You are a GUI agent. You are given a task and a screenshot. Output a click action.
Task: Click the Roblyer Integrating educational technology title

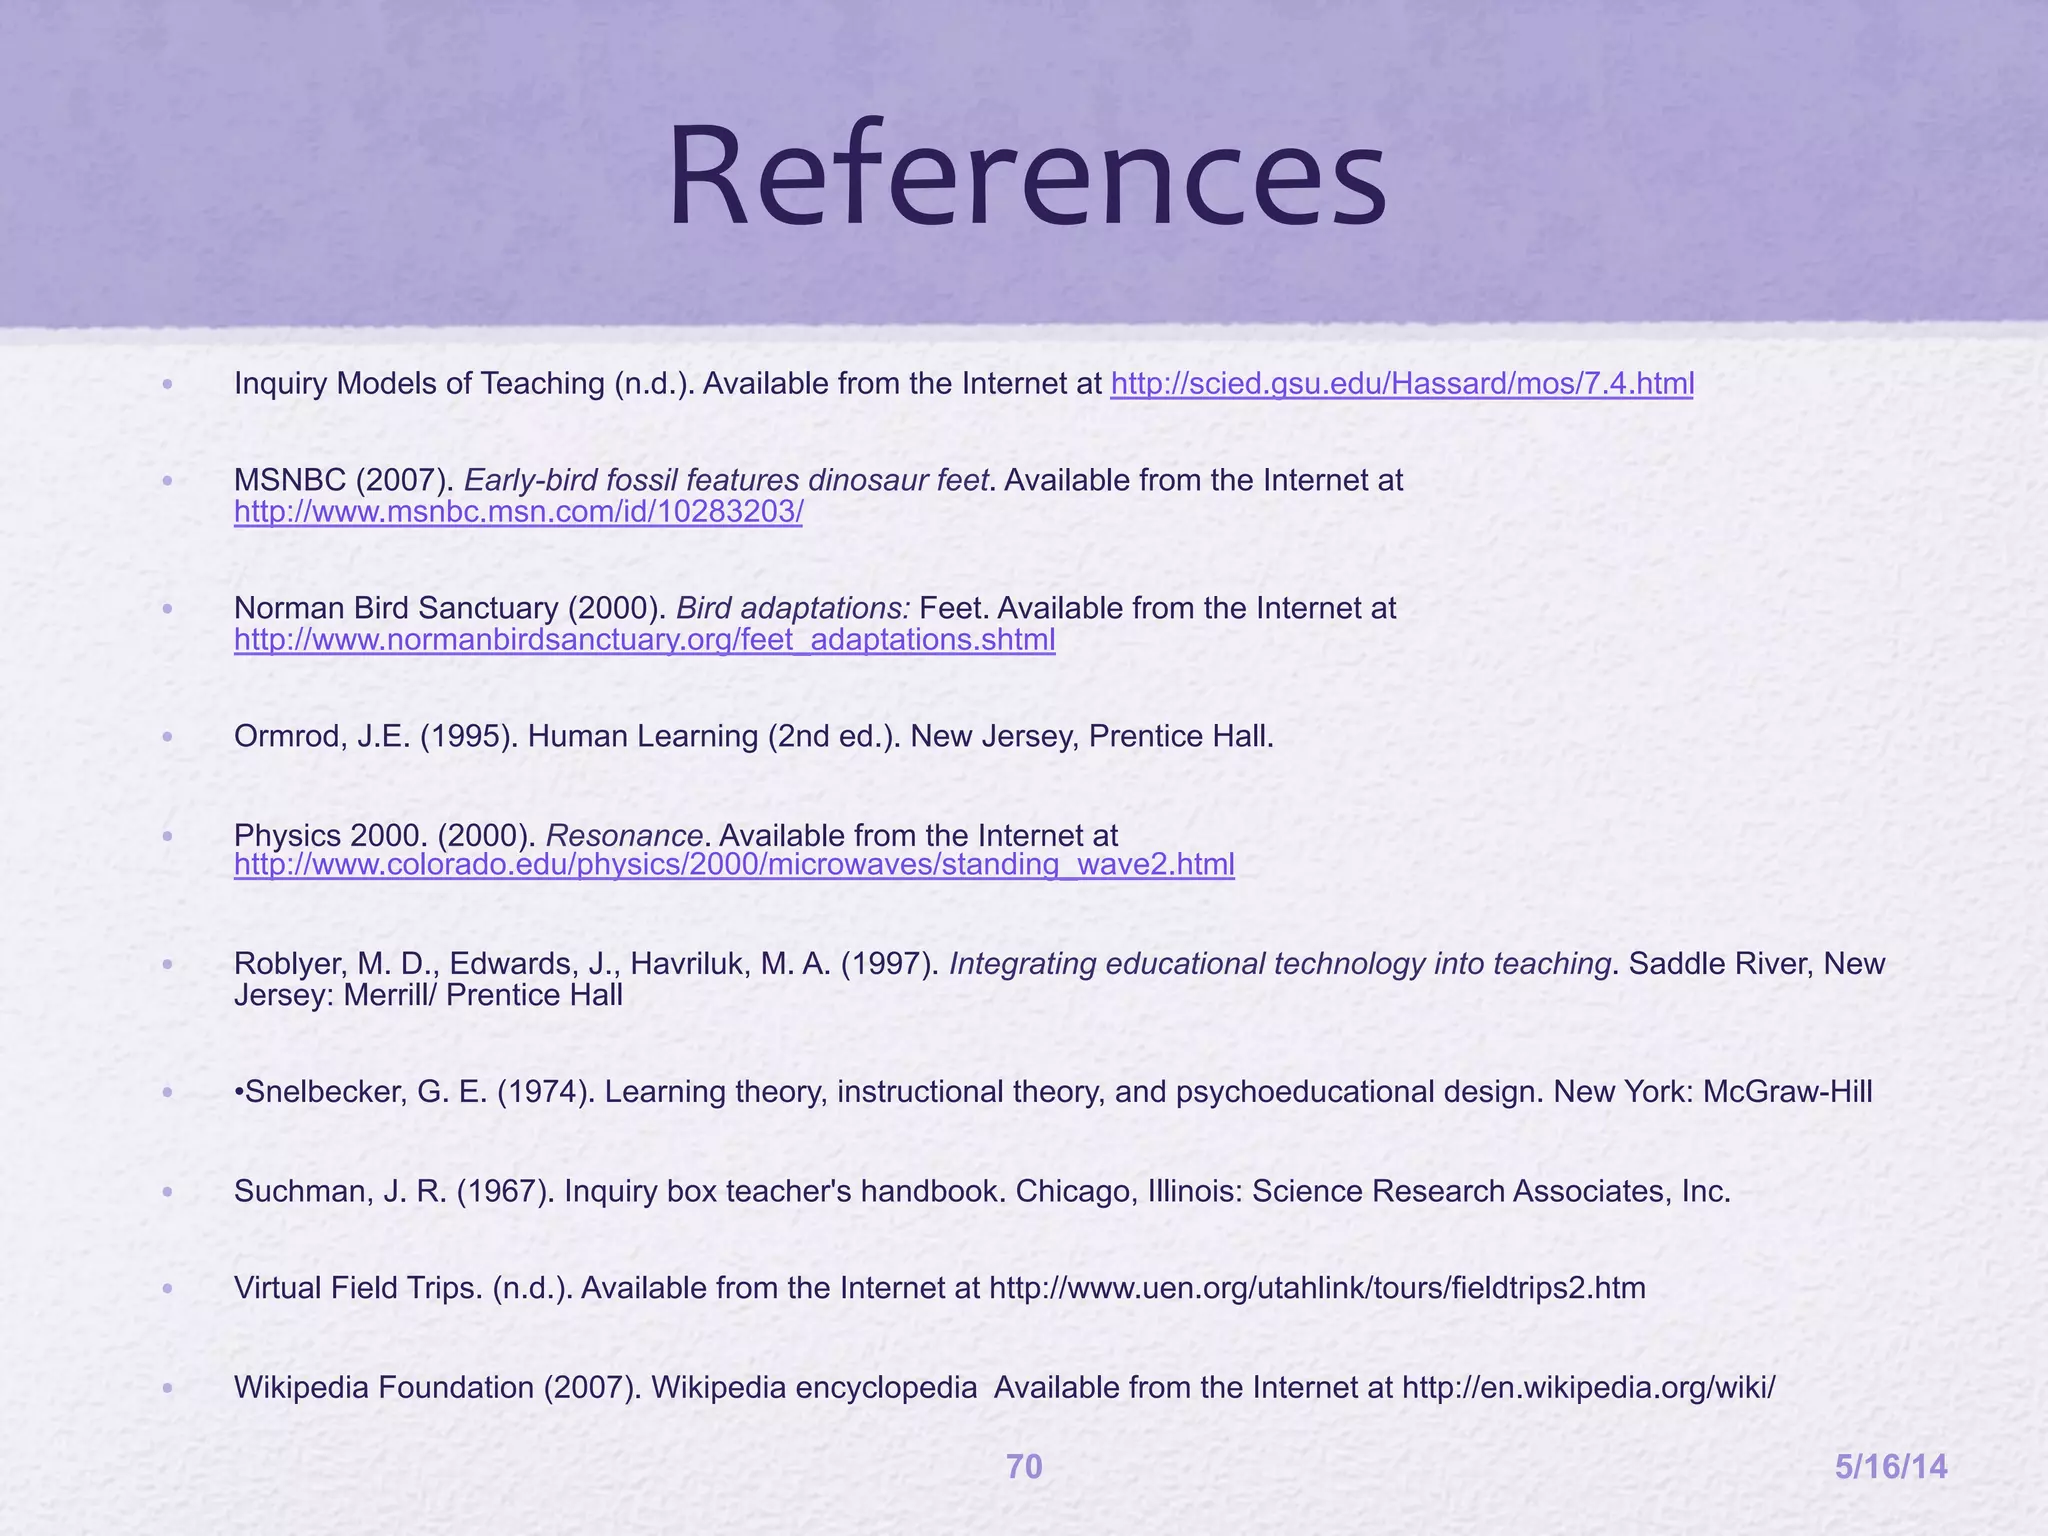coord(1279,964)
